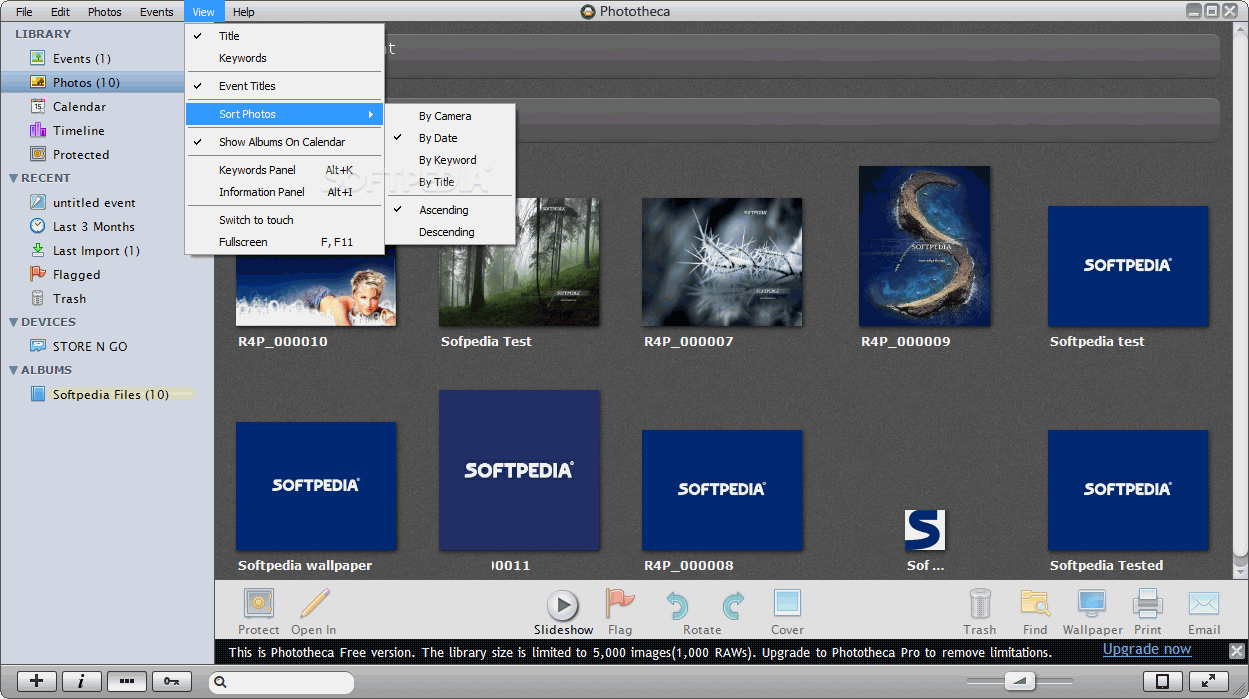Open Events (1) in Library
Viewport: 1249px width, 699px height.
pyautogui.click(x=81, y=59)
